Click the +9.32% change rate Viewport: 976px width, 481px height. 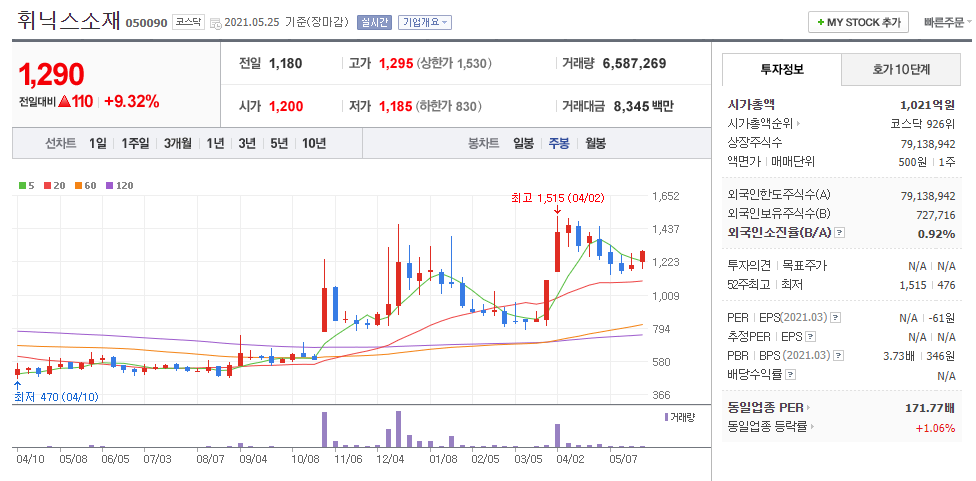tap(131, 101)
